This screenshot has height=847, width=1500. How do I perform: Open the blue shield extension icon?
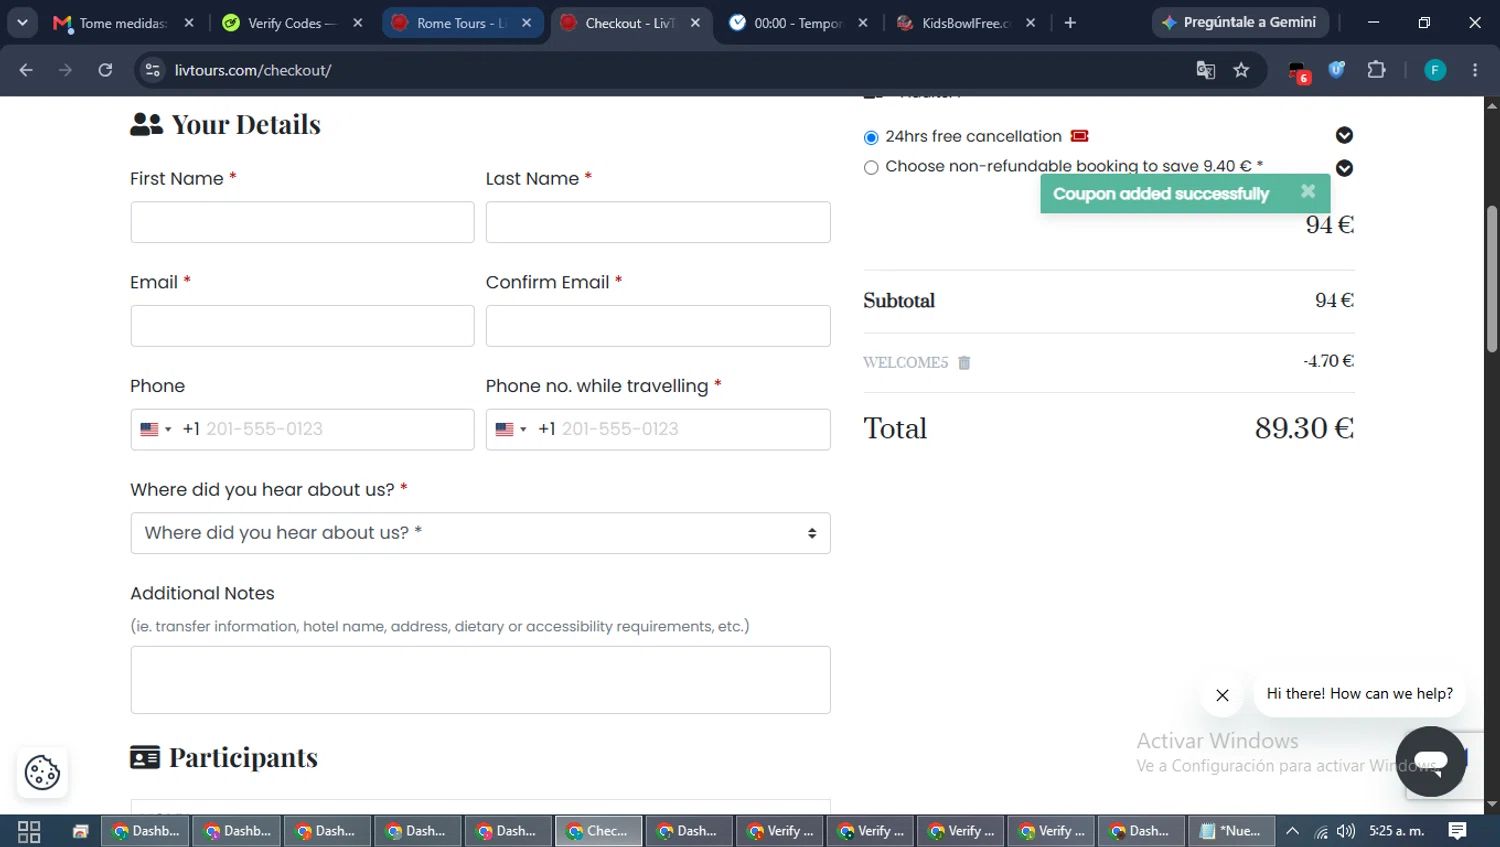1337,70
